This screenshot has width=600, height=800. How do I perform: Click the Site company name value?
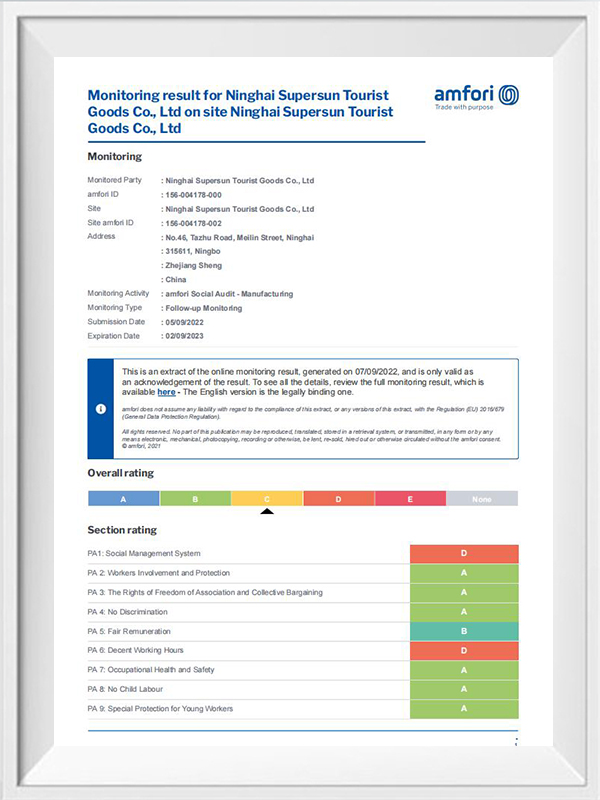[x=240, y=209]
